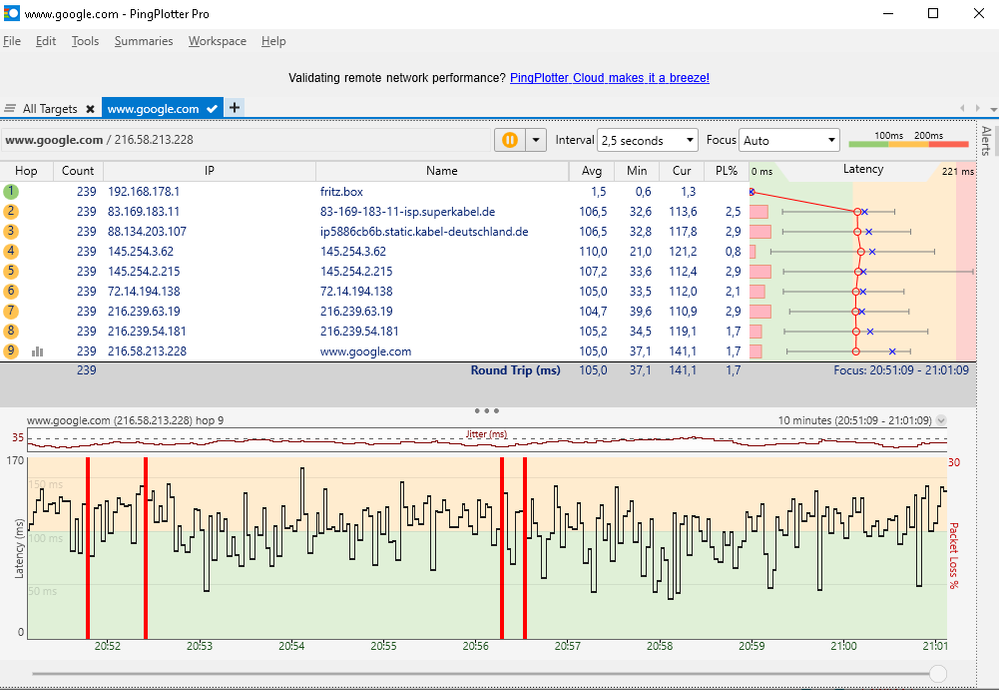Select the green hop 1 circle
The height and width of the screenshot is (690, 999).
pyautogui.click(x=11, y=191)
